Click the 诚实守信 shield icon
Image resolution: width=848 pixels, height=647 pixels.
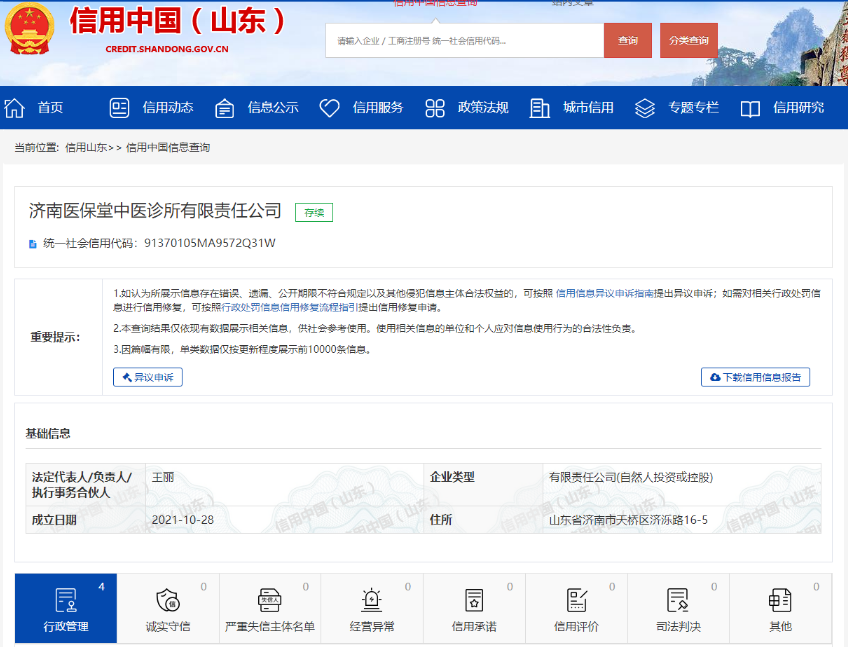pos(168,600)
